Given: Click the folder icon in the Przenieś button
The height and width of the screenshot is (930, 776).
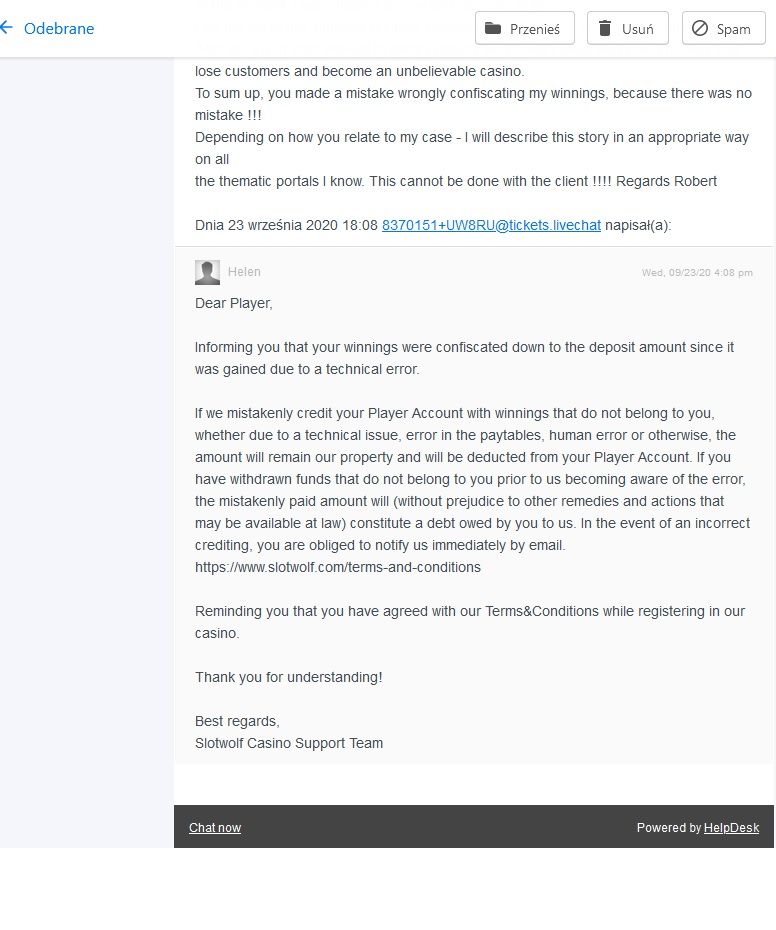Looking at the screenshot, I should tap(492, 28).
